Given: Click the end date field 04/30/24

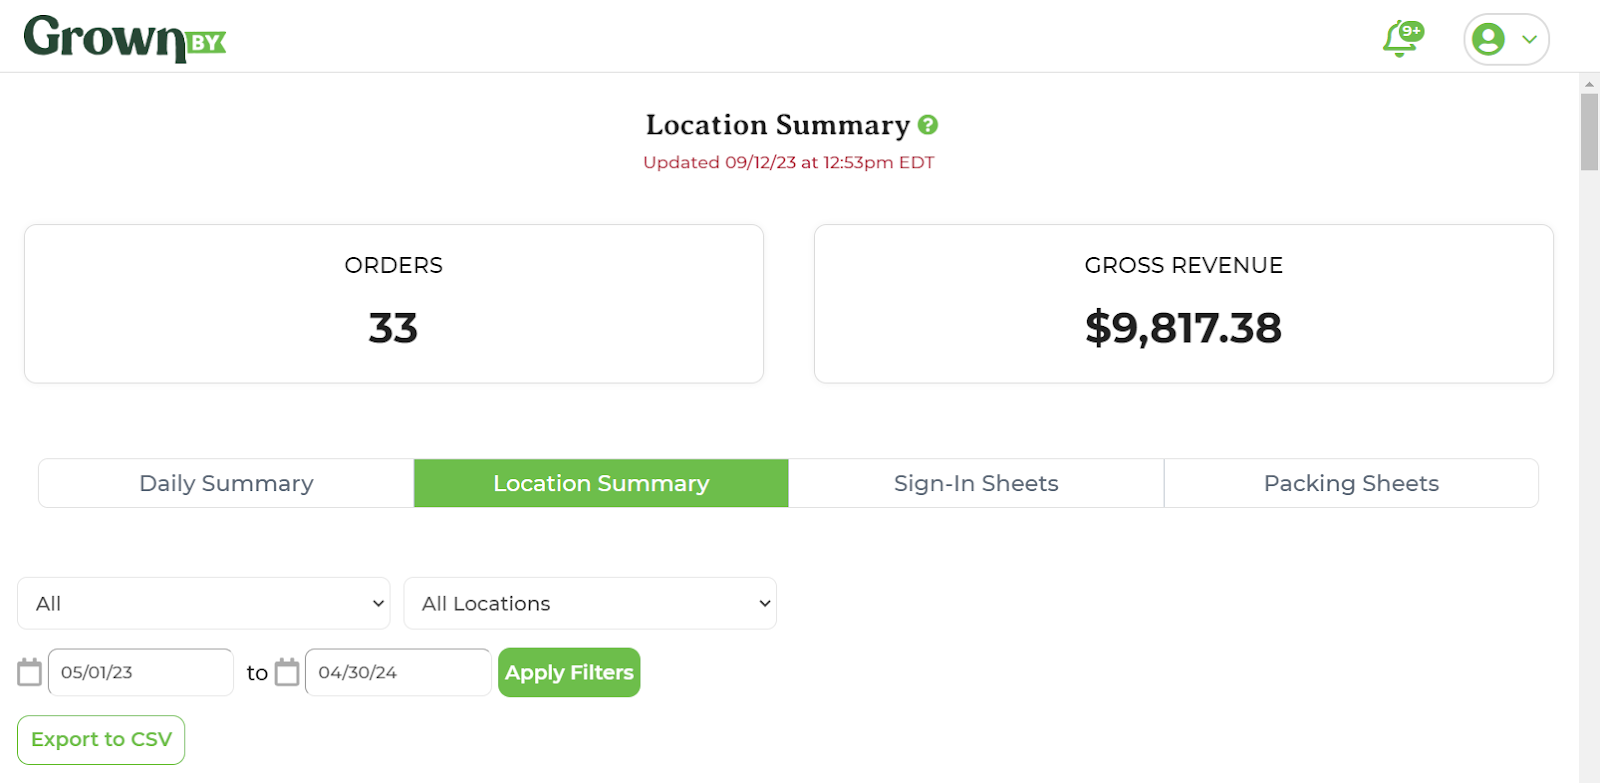Looking at the screenshot, I should coord(398,672).
